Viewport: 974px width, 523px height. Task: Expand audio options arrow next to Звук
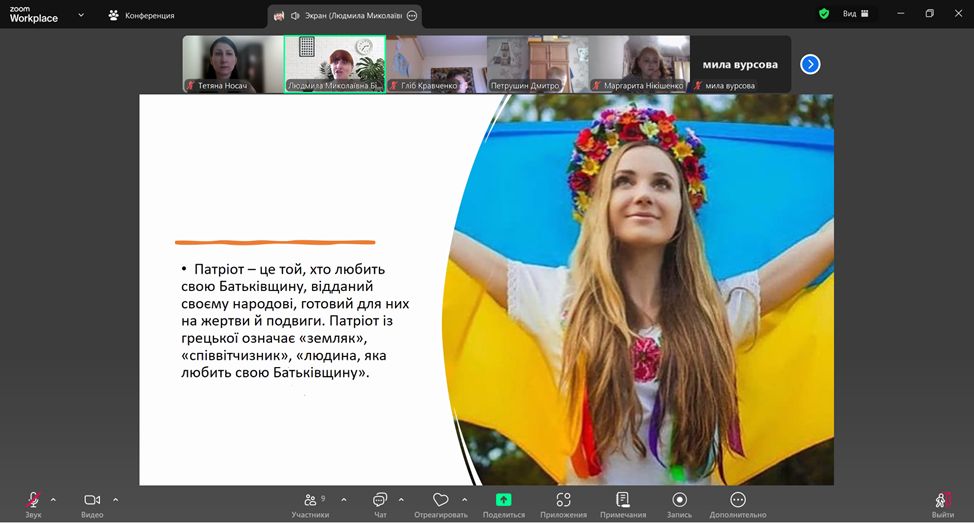point(53,499)
